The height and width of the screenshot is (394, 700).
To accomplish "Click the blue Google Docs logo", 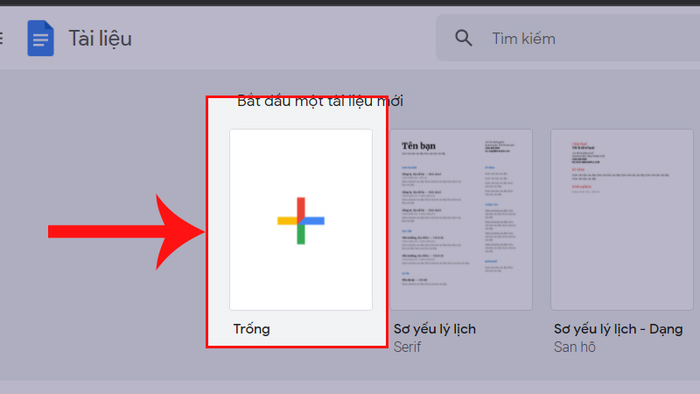I will click(41, 38).
